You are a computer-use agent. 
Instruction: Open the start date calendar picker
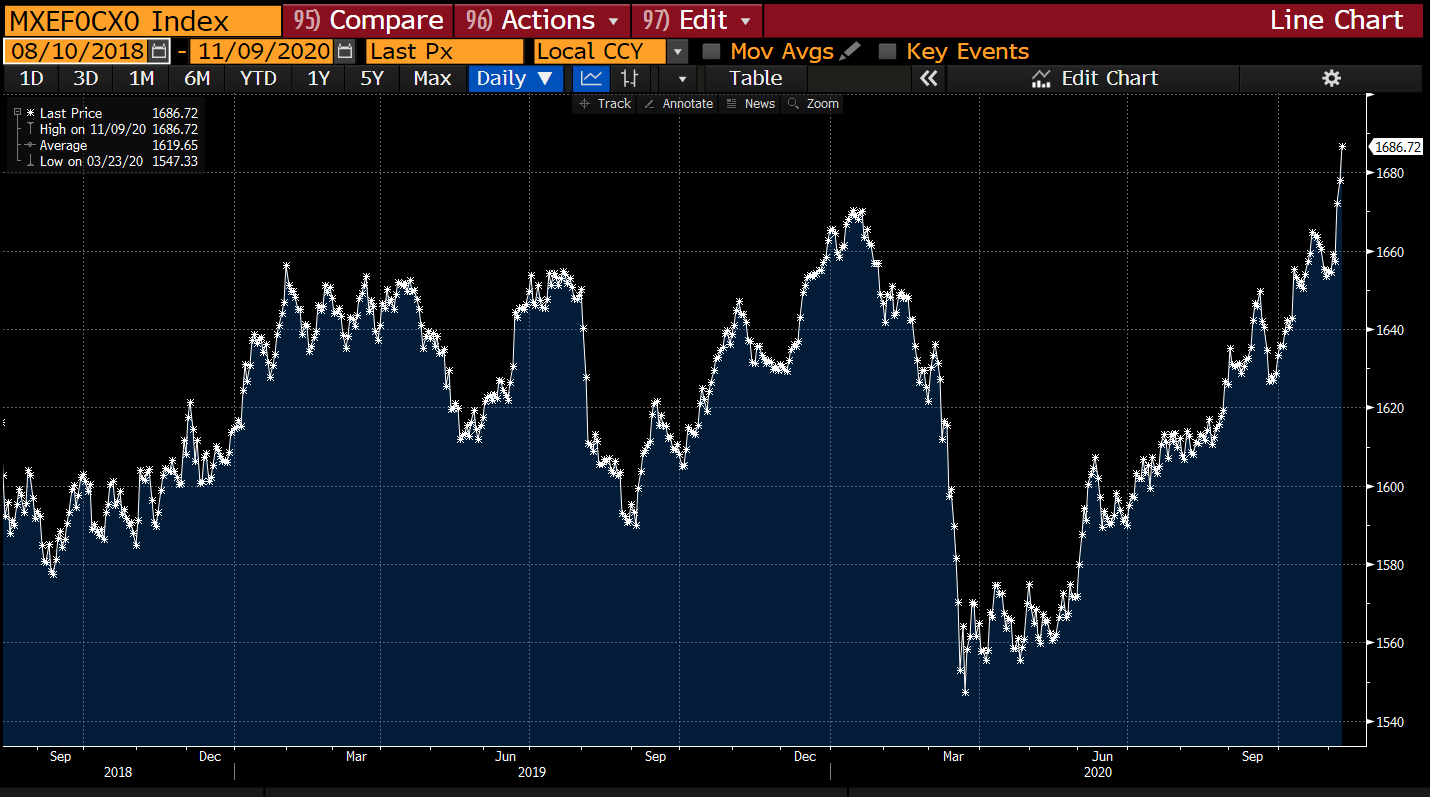tap(158, 50)
